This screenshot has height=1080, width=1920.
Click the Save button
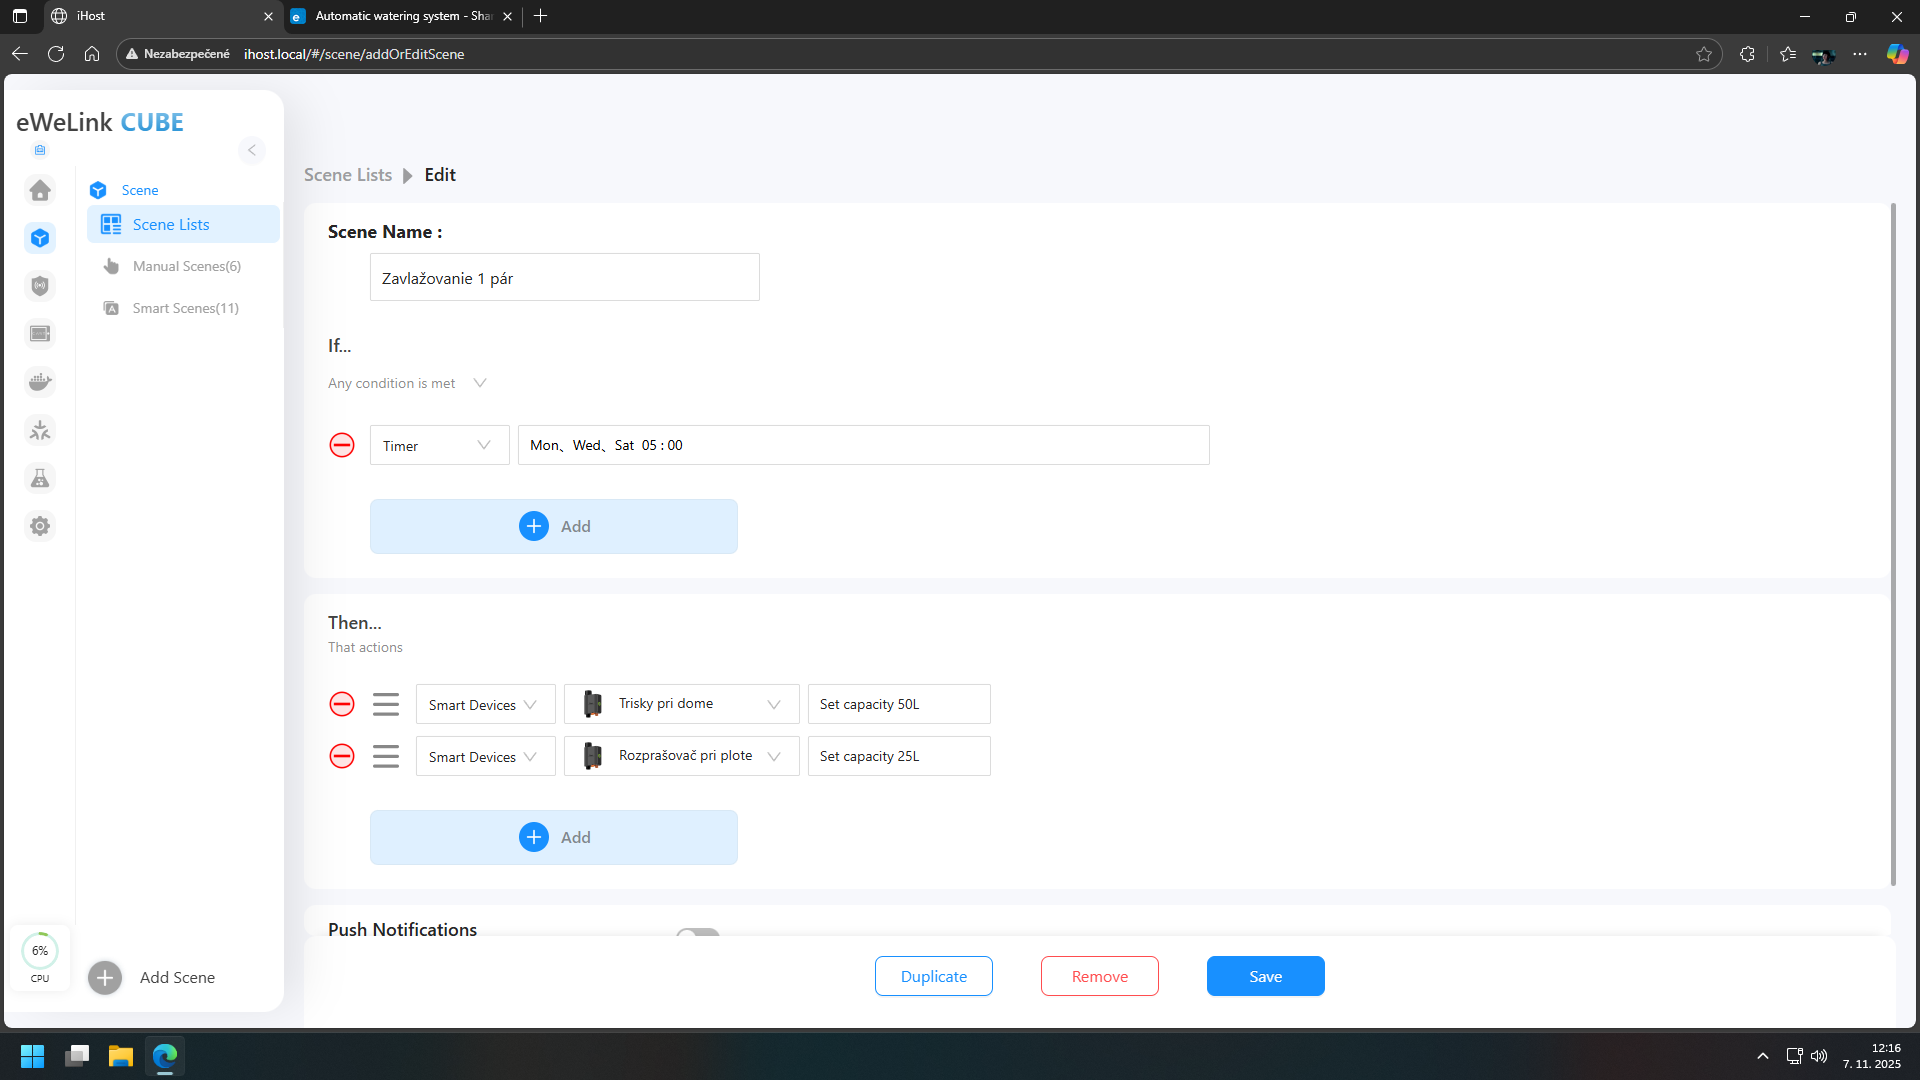(x=1265, y=976)
